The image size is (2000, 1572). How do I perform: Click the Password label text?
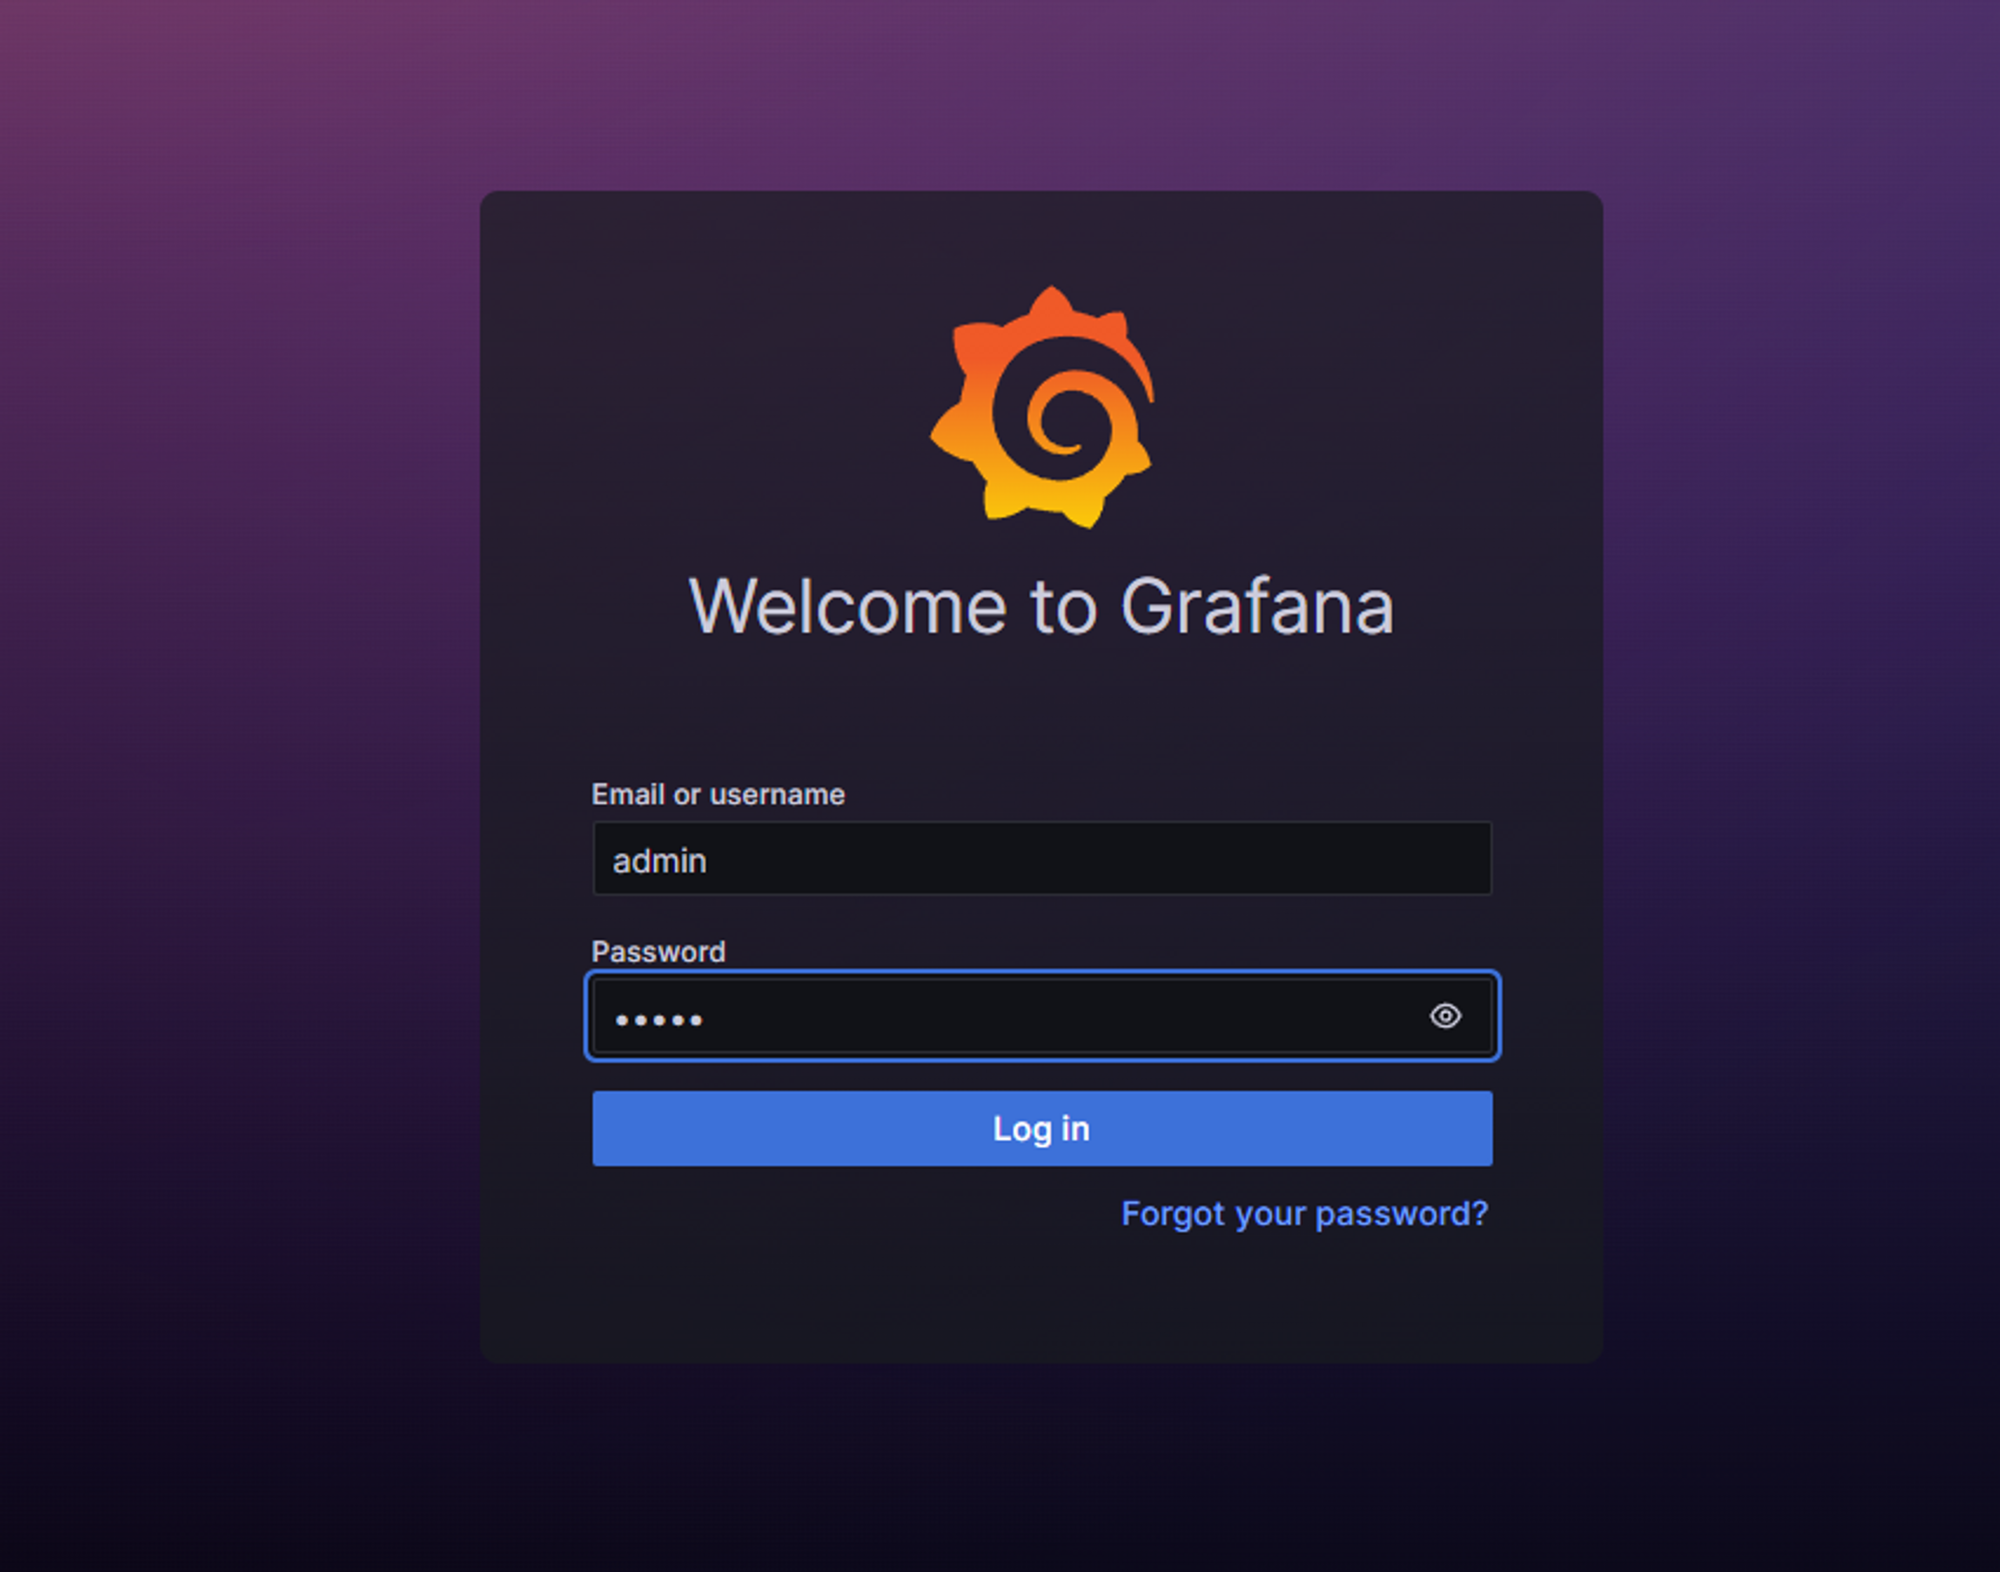[x=658, y=951]
